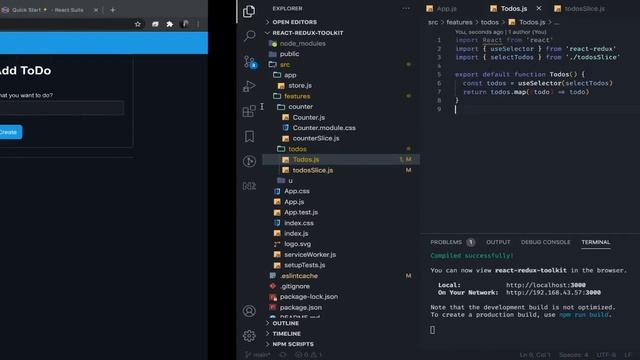Collapse the REACT-REDUX-TOOLKIT section
The image size is (640, 360).
click(307, 33)
